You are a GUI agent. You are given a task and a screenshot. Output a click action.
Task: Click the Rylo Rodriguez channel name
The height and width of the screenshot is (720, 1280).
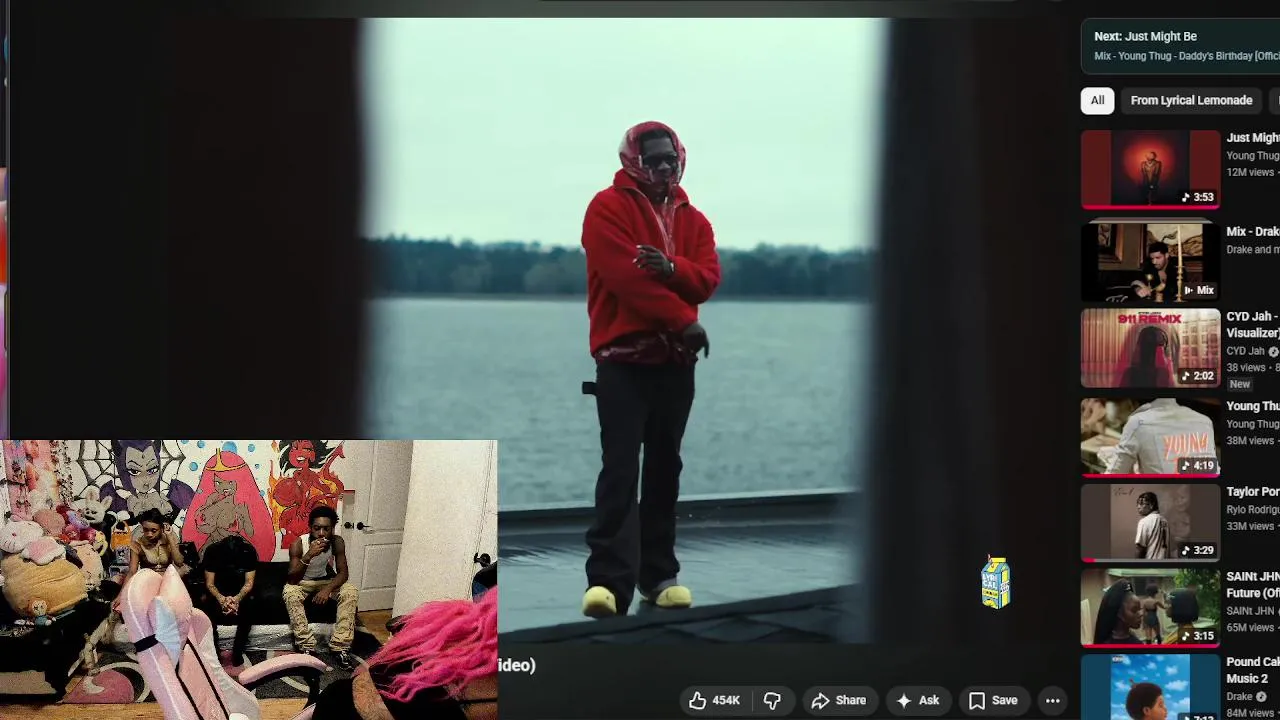tap(1253, 510)
